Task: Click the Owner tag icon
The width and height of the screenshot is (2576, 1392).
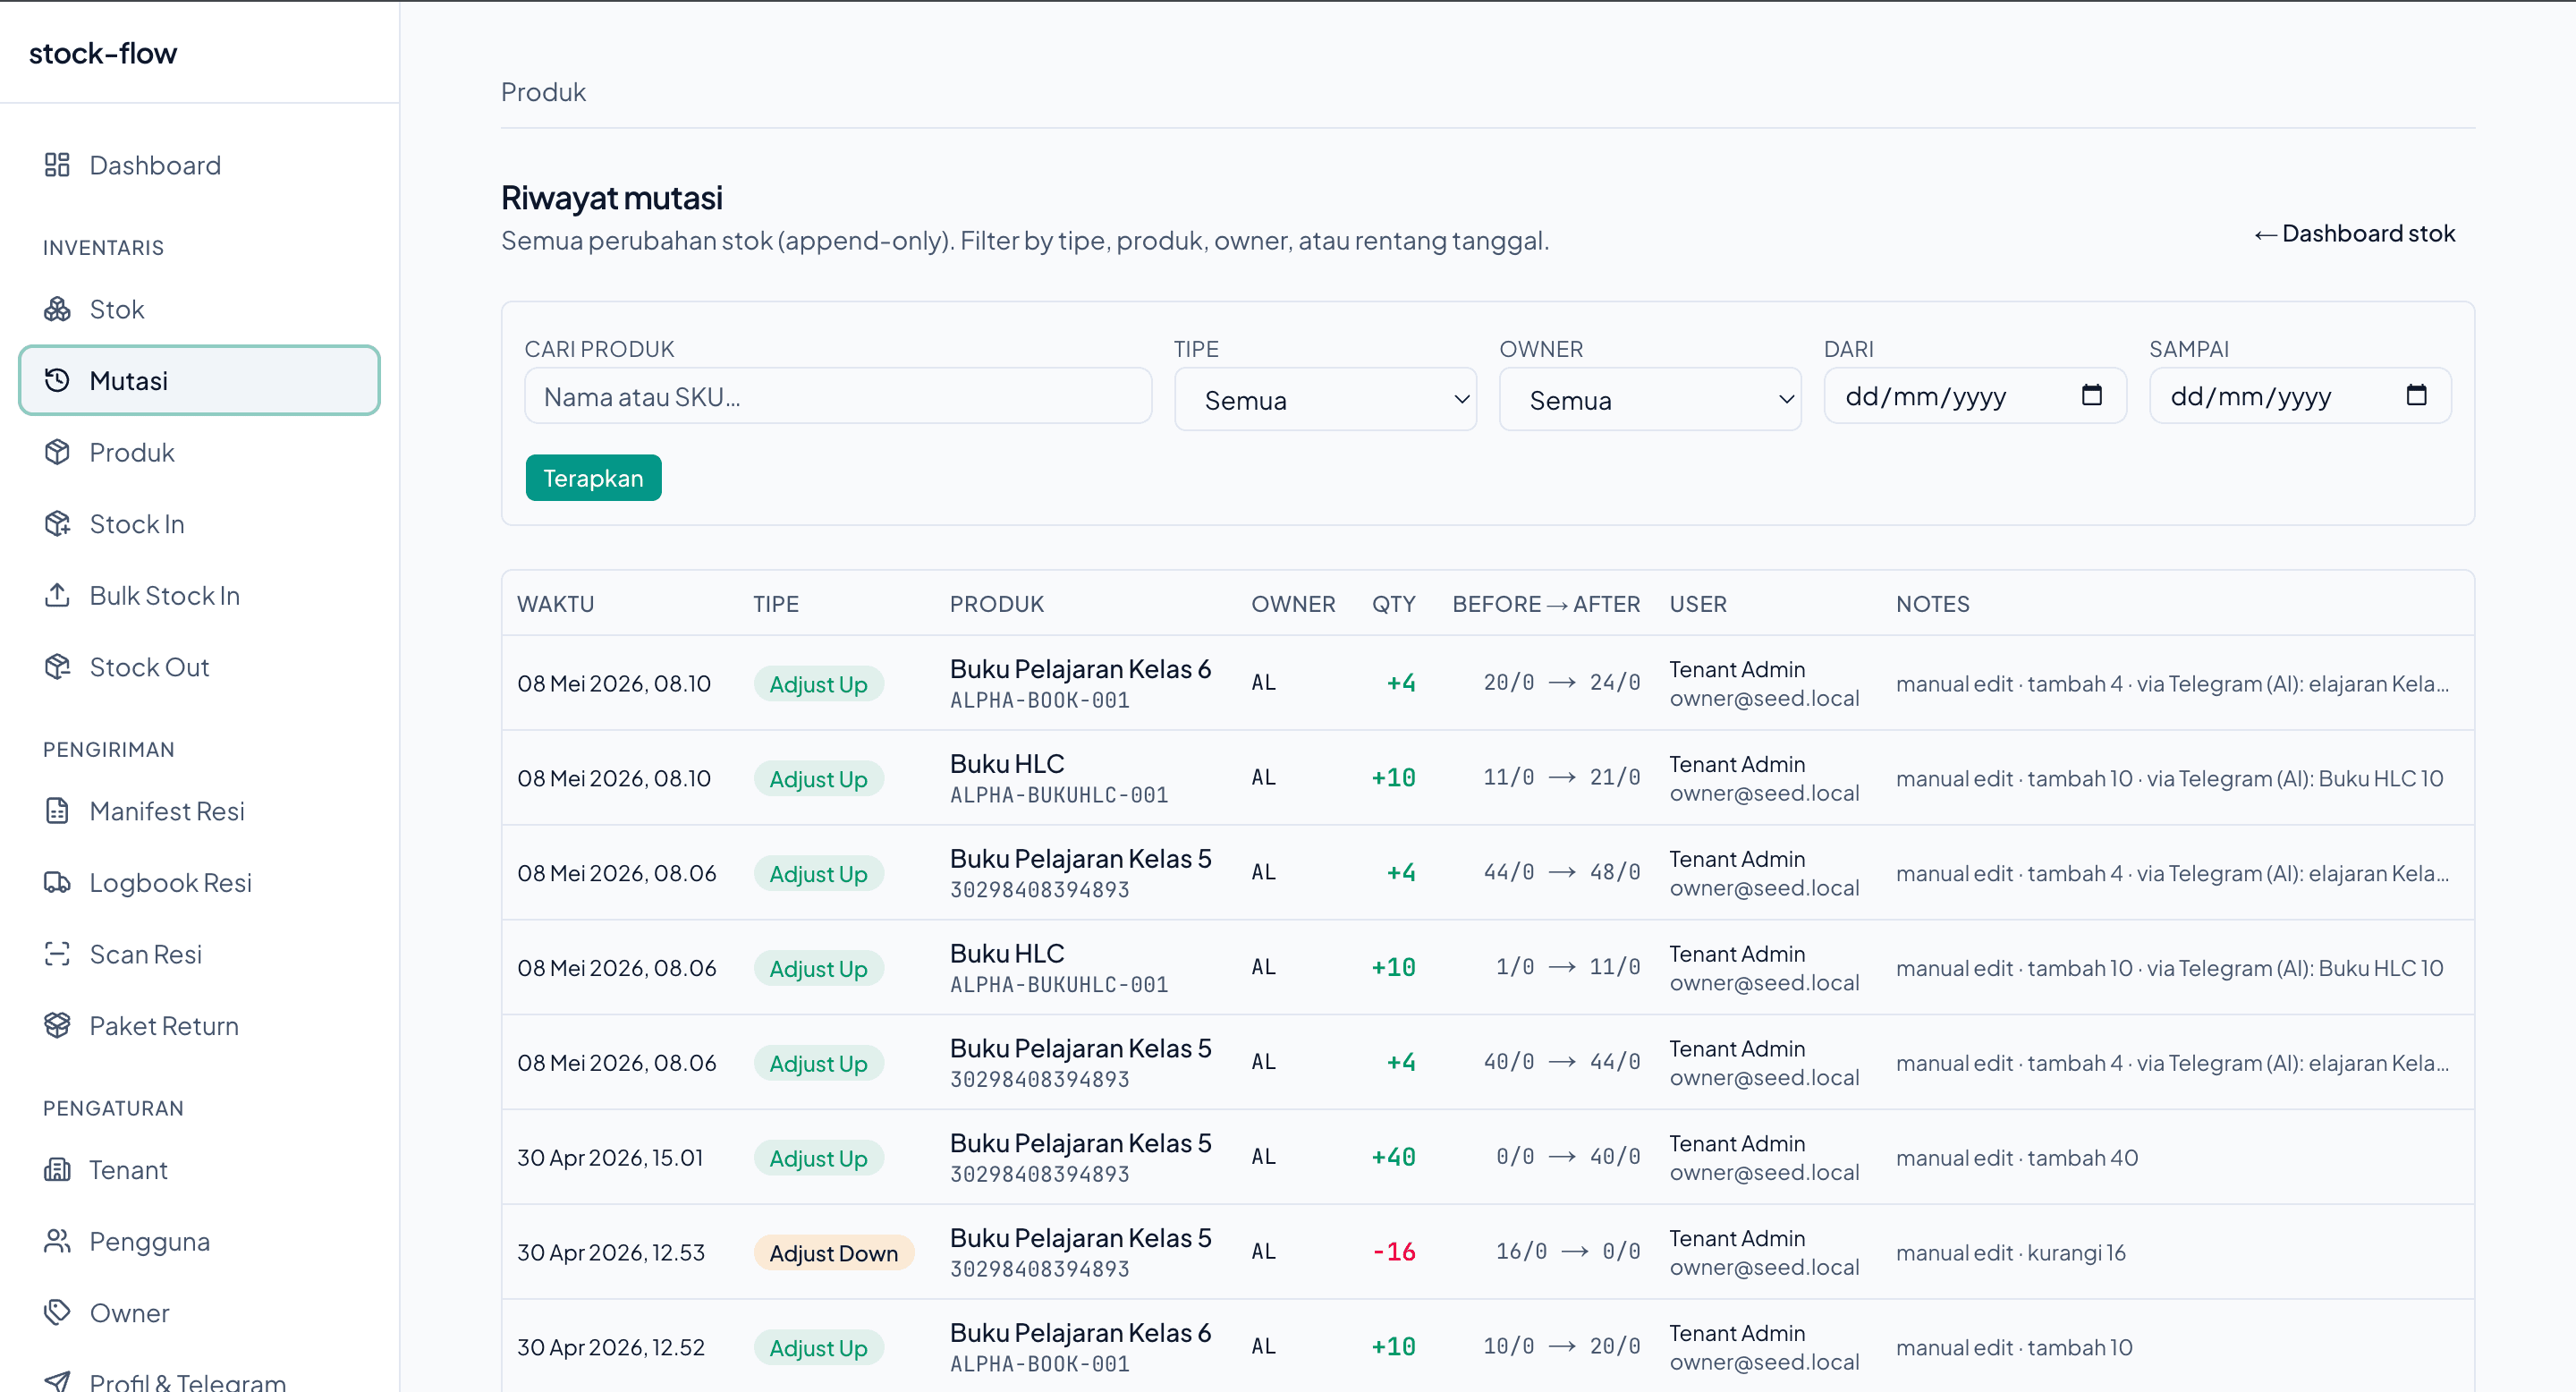Action: [x=57, y=1312]
